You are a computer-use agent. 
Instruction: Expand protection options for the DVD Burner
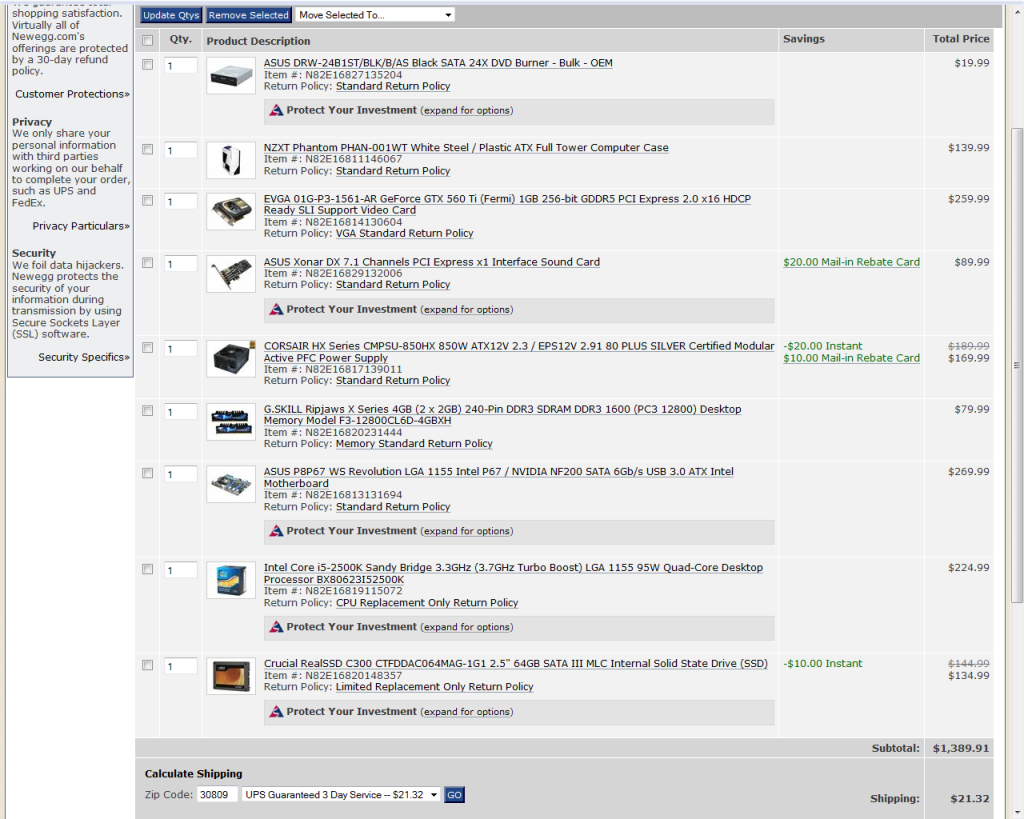[467, 110]
